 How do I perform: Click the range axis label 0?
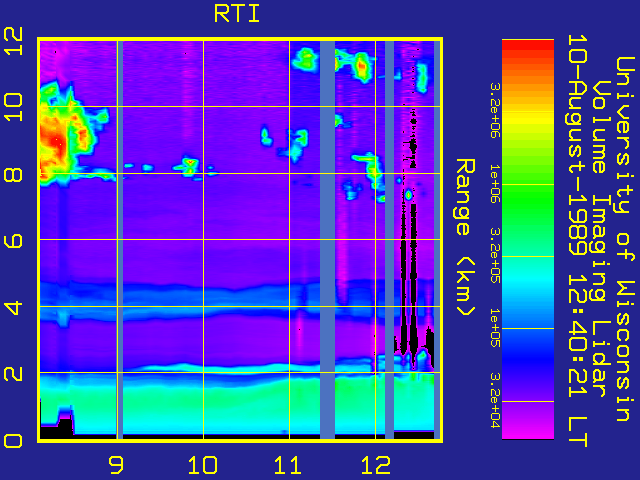pos(13,441)
